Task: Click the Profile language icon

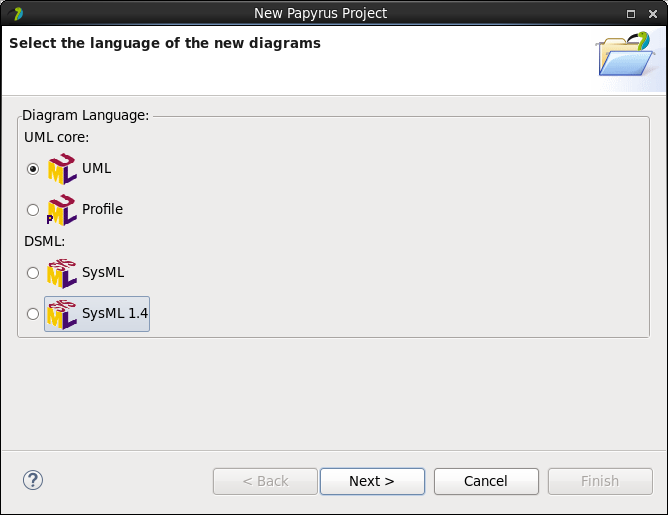Action: (62, 210)
